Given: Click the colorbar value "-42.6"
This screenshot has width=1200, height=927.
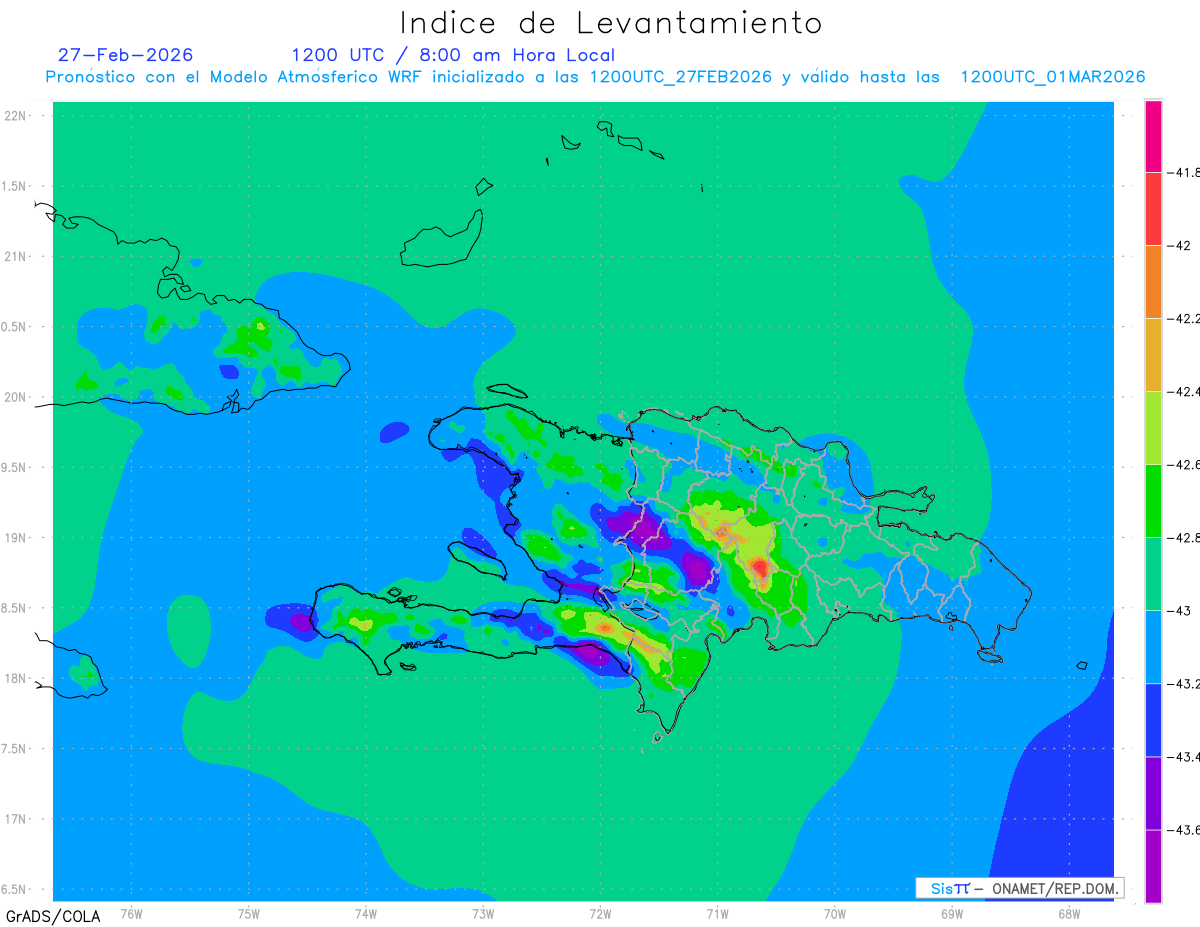Looking at the screenshot, I should point(1184,465).
